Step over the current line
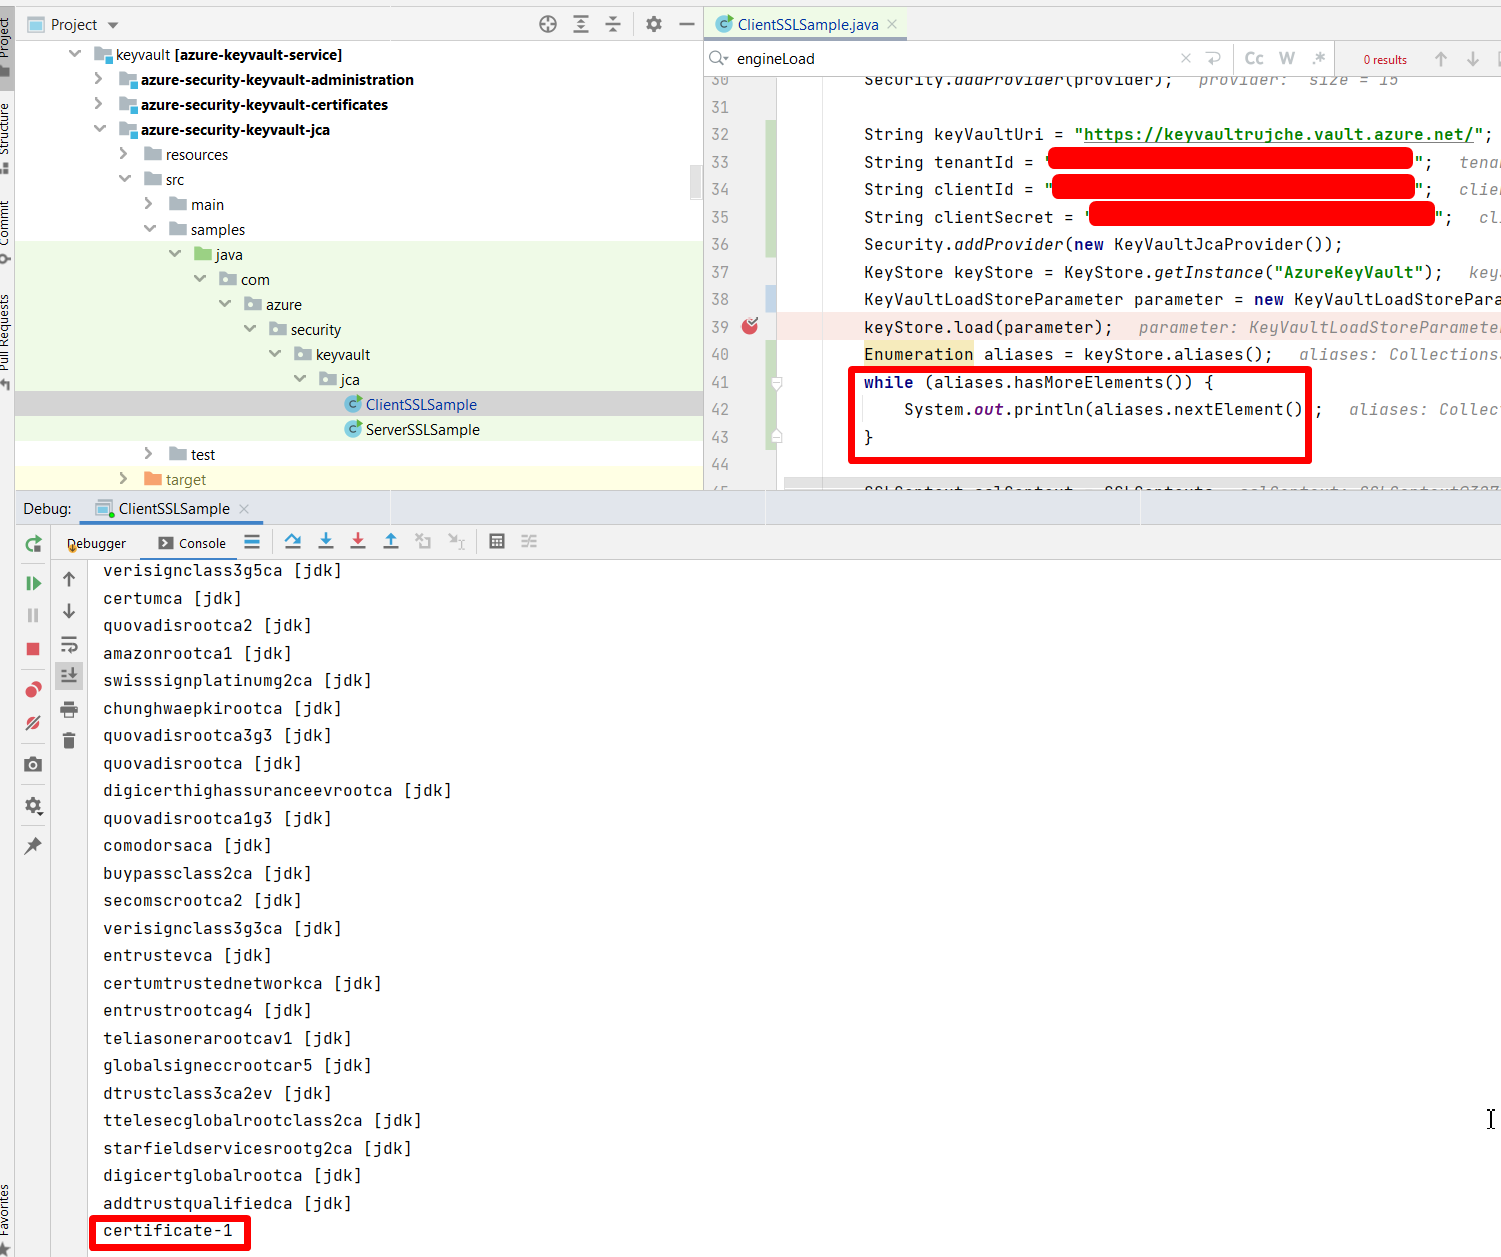This screenshot has height=1257, width=1501. coord(292,541)
